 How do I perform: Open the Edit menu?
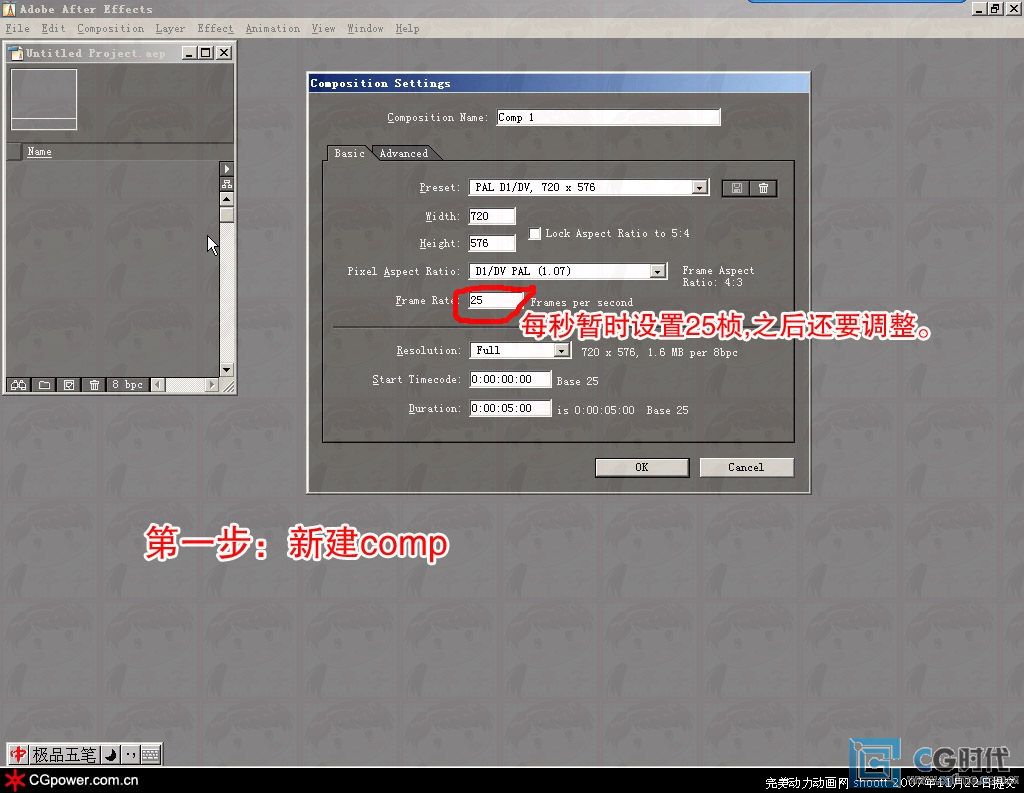[54, 28]
